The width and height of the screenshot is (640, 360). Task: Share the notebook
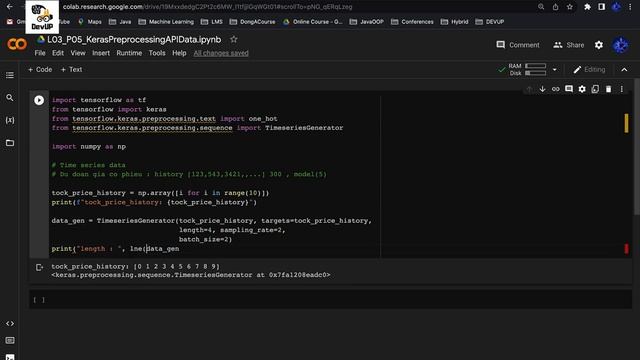tap(569, 45)
